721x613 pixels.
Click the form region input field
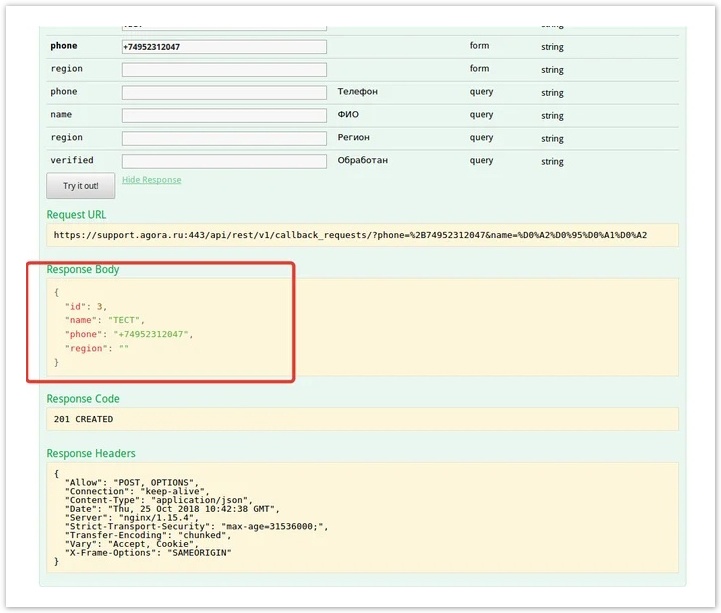[x=224, y=70]
